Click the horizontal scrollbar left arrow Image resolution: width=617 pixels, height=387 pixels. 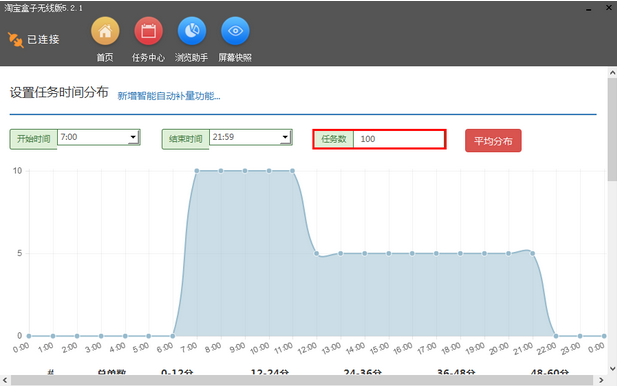coord(5,380)
